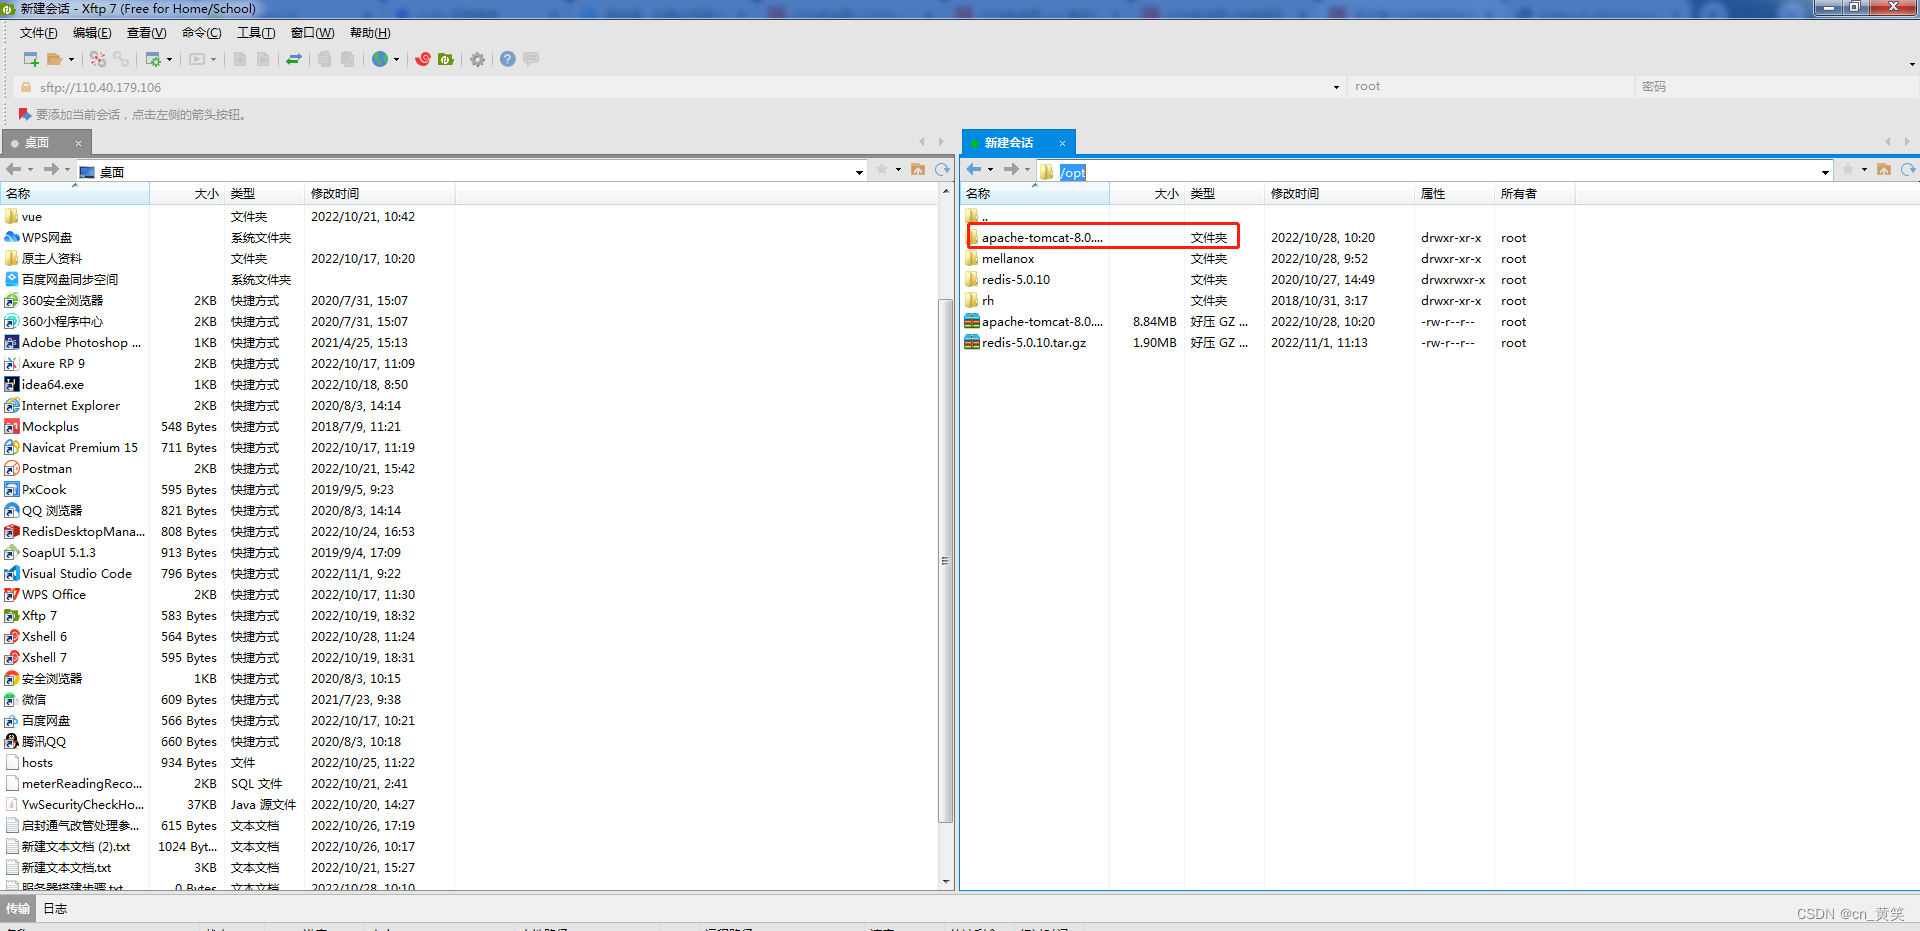Launch Xshell from the red Xshell icon
This screenshot has width=1920, height=931.
point(422,59)
